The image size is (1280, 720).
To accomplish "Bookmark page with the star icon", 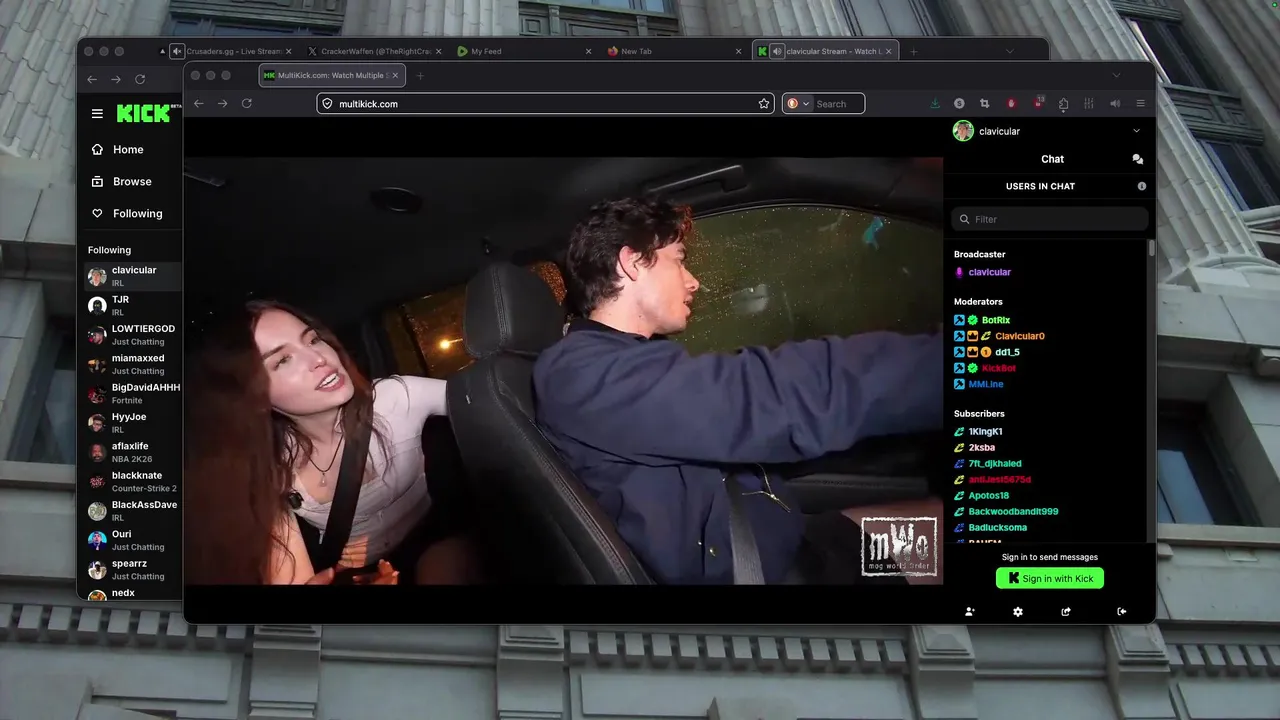I will [764, 103].
